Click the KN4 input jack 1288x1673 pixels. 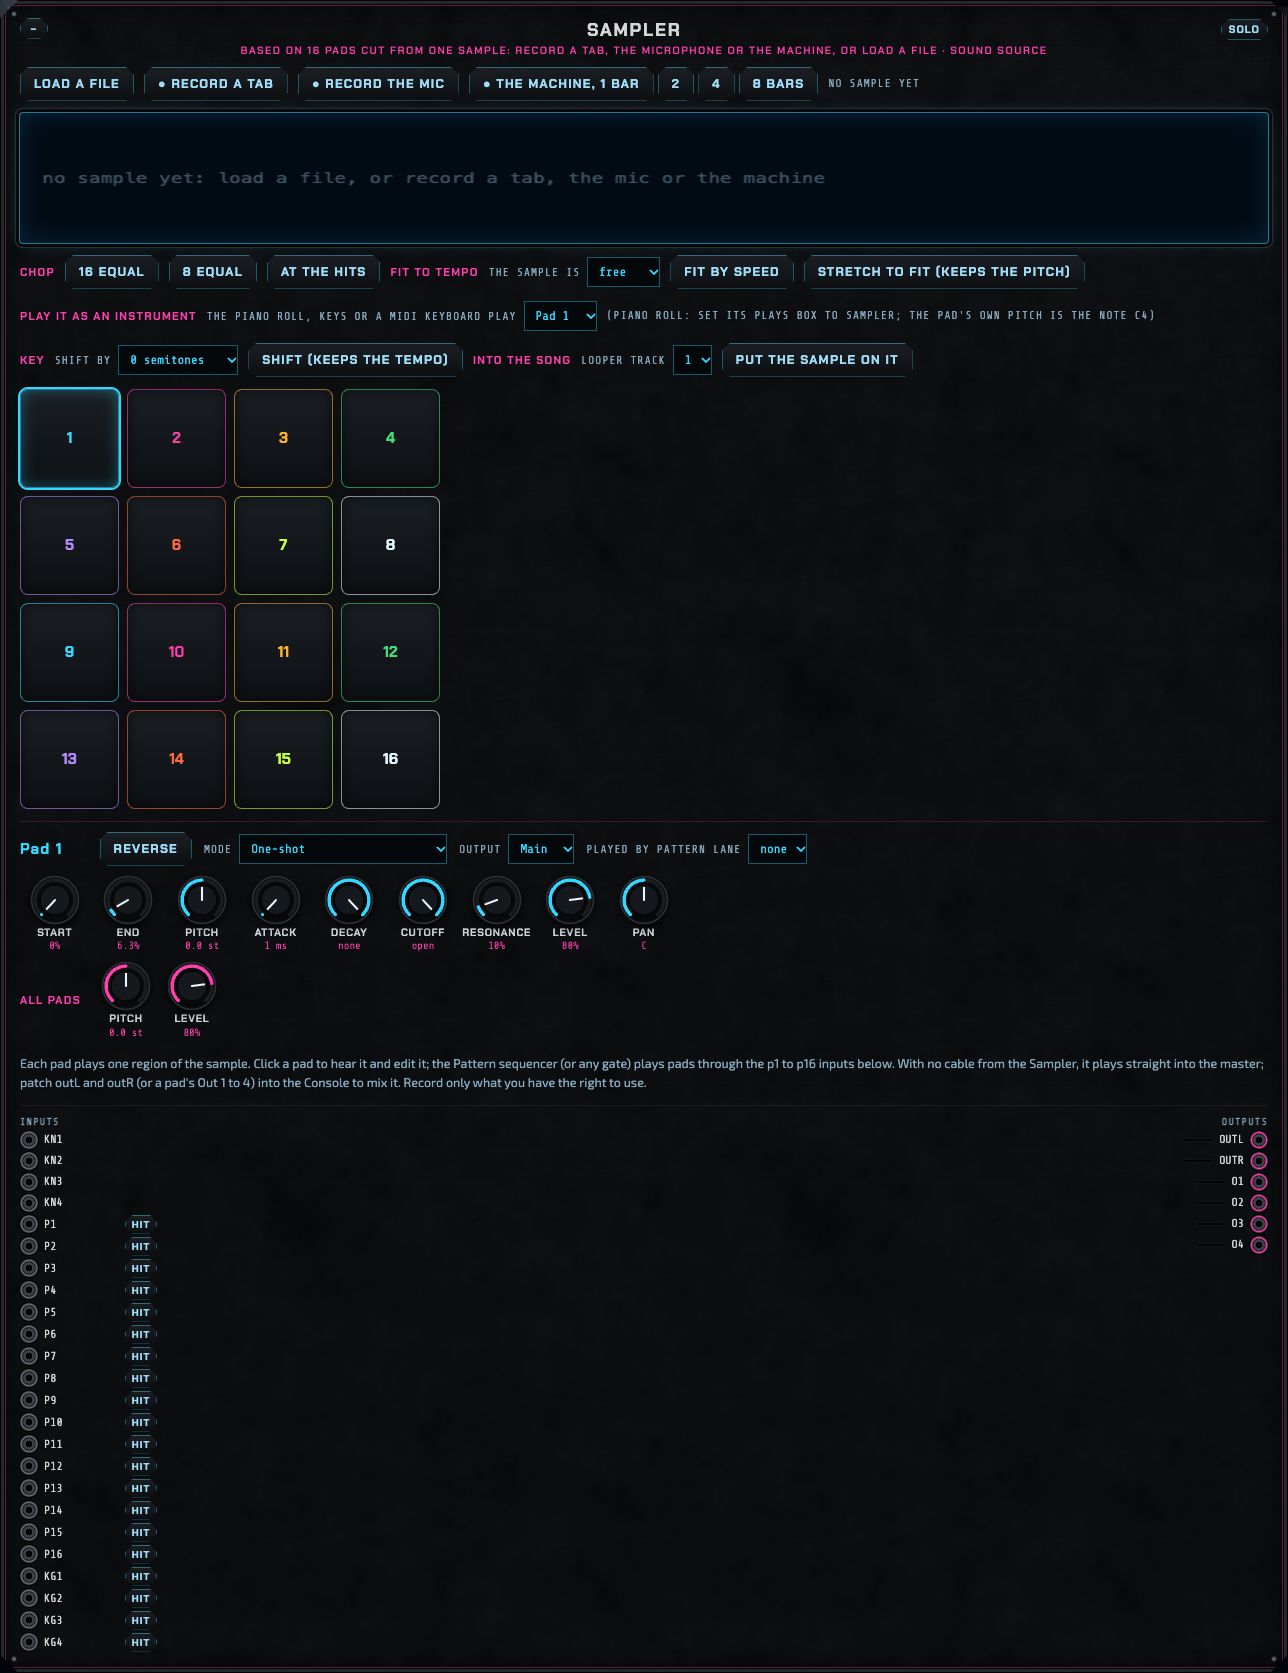point(29,1202)
